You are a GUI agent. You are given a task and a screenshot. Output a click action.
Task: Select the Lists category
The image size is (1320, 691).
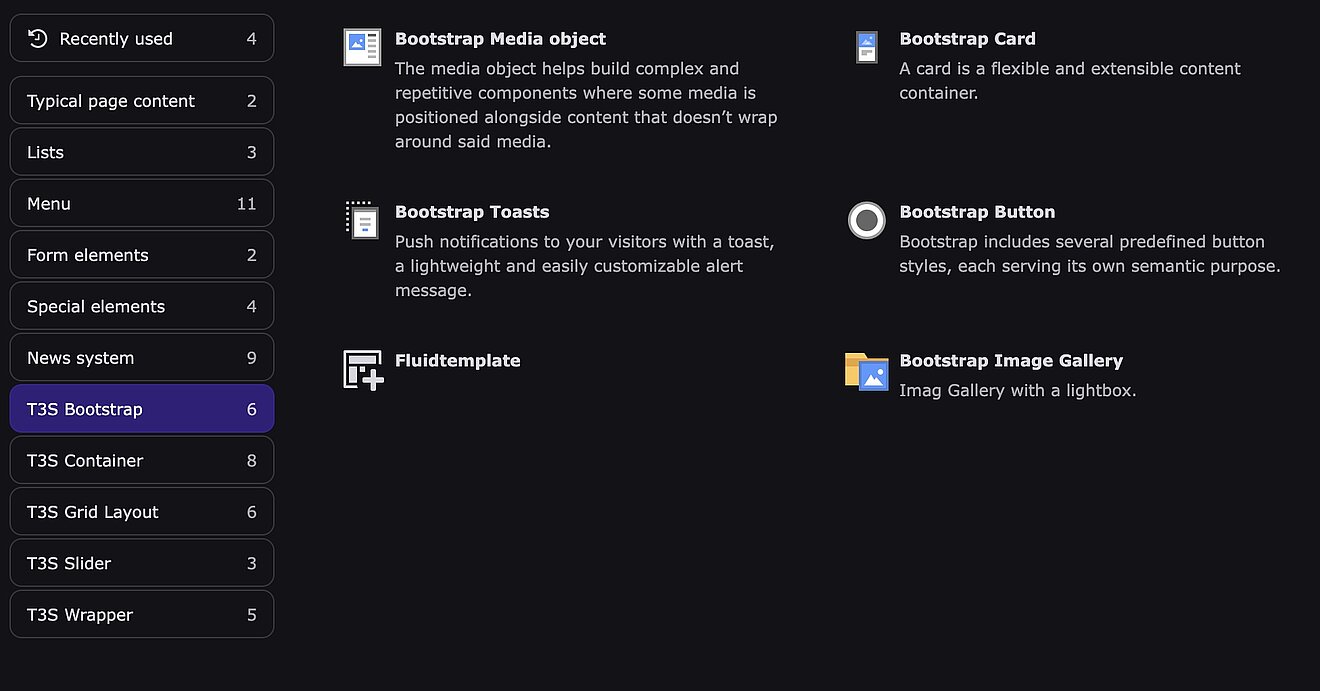pos(142,152)
